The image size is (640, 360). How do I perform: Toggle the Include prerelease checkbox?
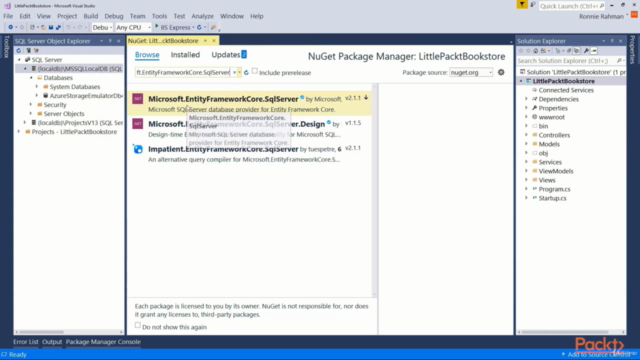pos(255,71)
